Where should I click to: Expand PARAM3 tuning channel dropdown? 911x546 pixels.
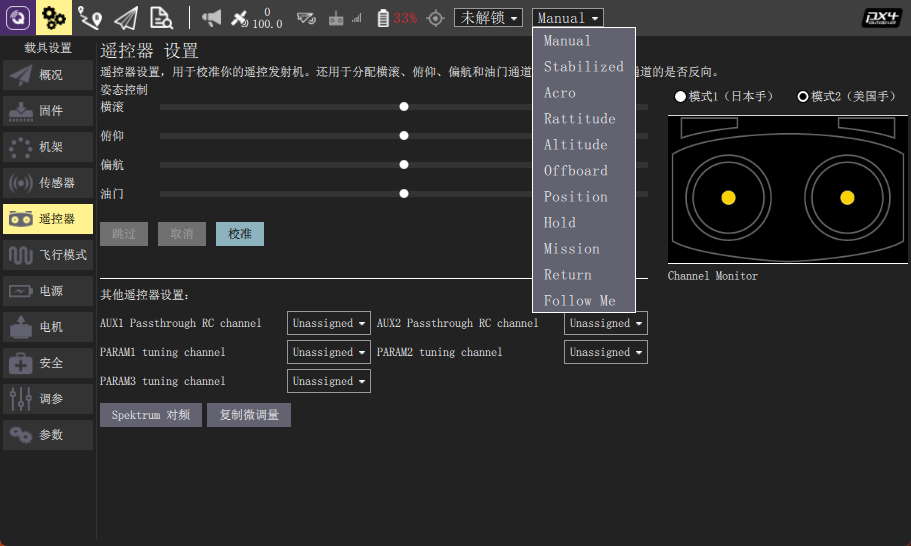coord(328,381)
